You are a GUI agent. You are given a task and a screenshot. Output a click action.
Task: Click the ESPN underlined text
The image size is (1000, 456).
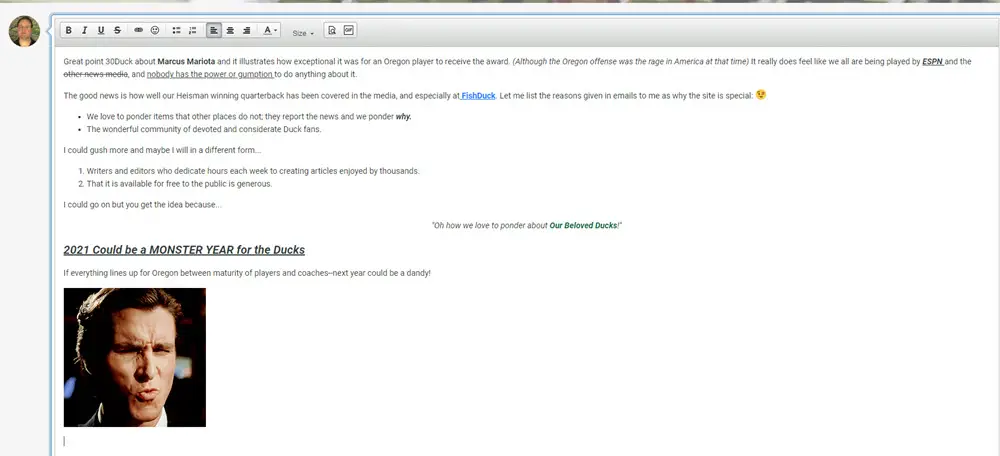pos(933,61)
